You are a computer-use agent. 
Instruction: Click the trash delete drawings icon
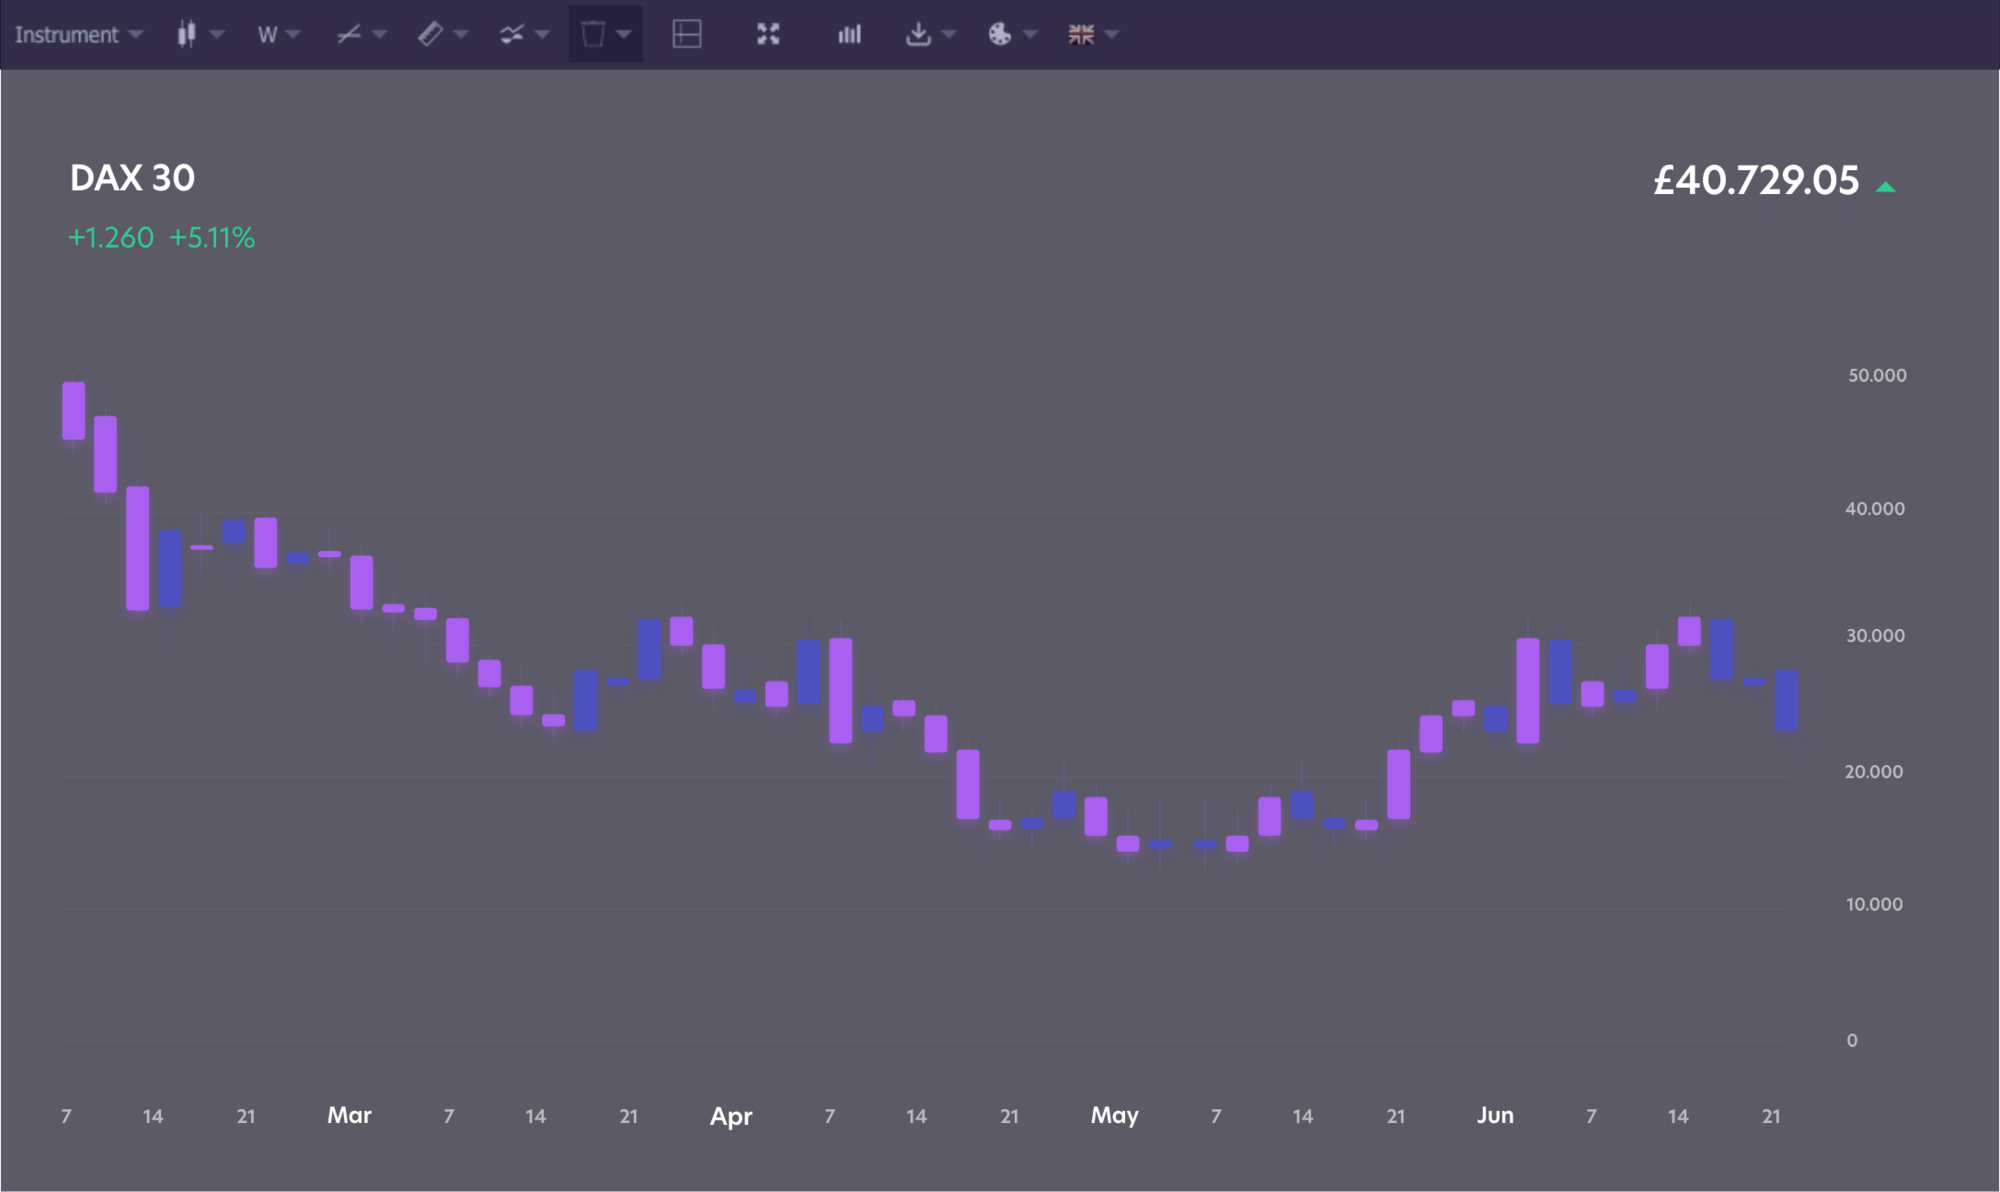[x=593, y=34]
